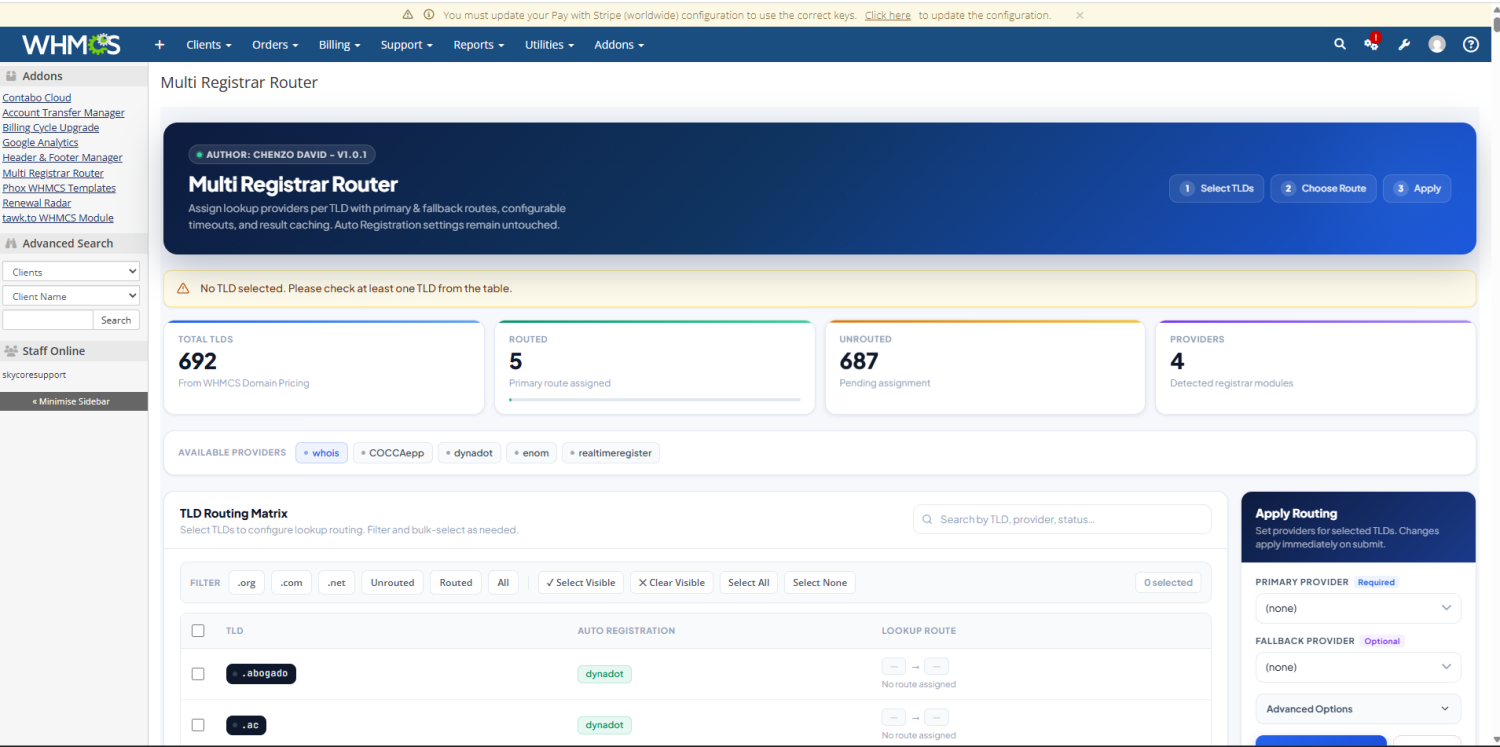Filter TLDs by .com
This screenshot has height=747, width=1500.
pyautogui.click(x=292, y=583)
